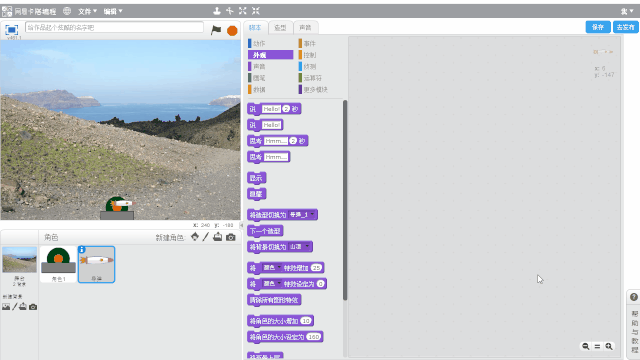Click value 10 in change-size block
The height and width of the screenshot is (360, 640).
coord(306,321)
